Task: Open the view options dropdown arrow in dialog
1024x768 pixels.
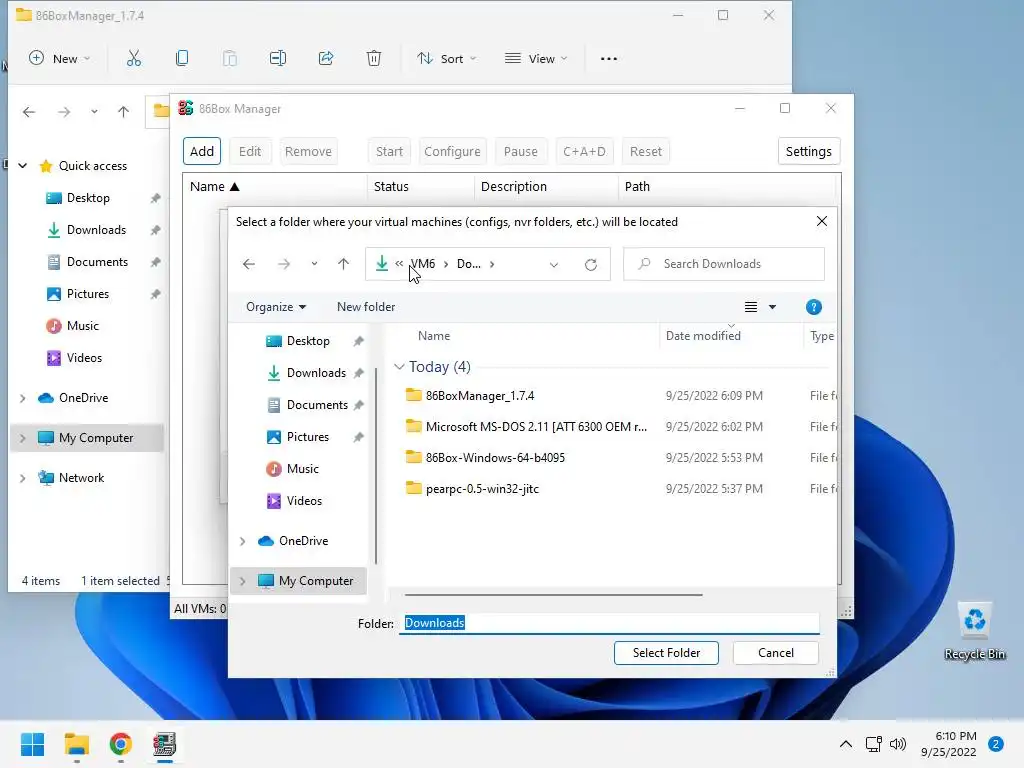Action: pos(773,307)
